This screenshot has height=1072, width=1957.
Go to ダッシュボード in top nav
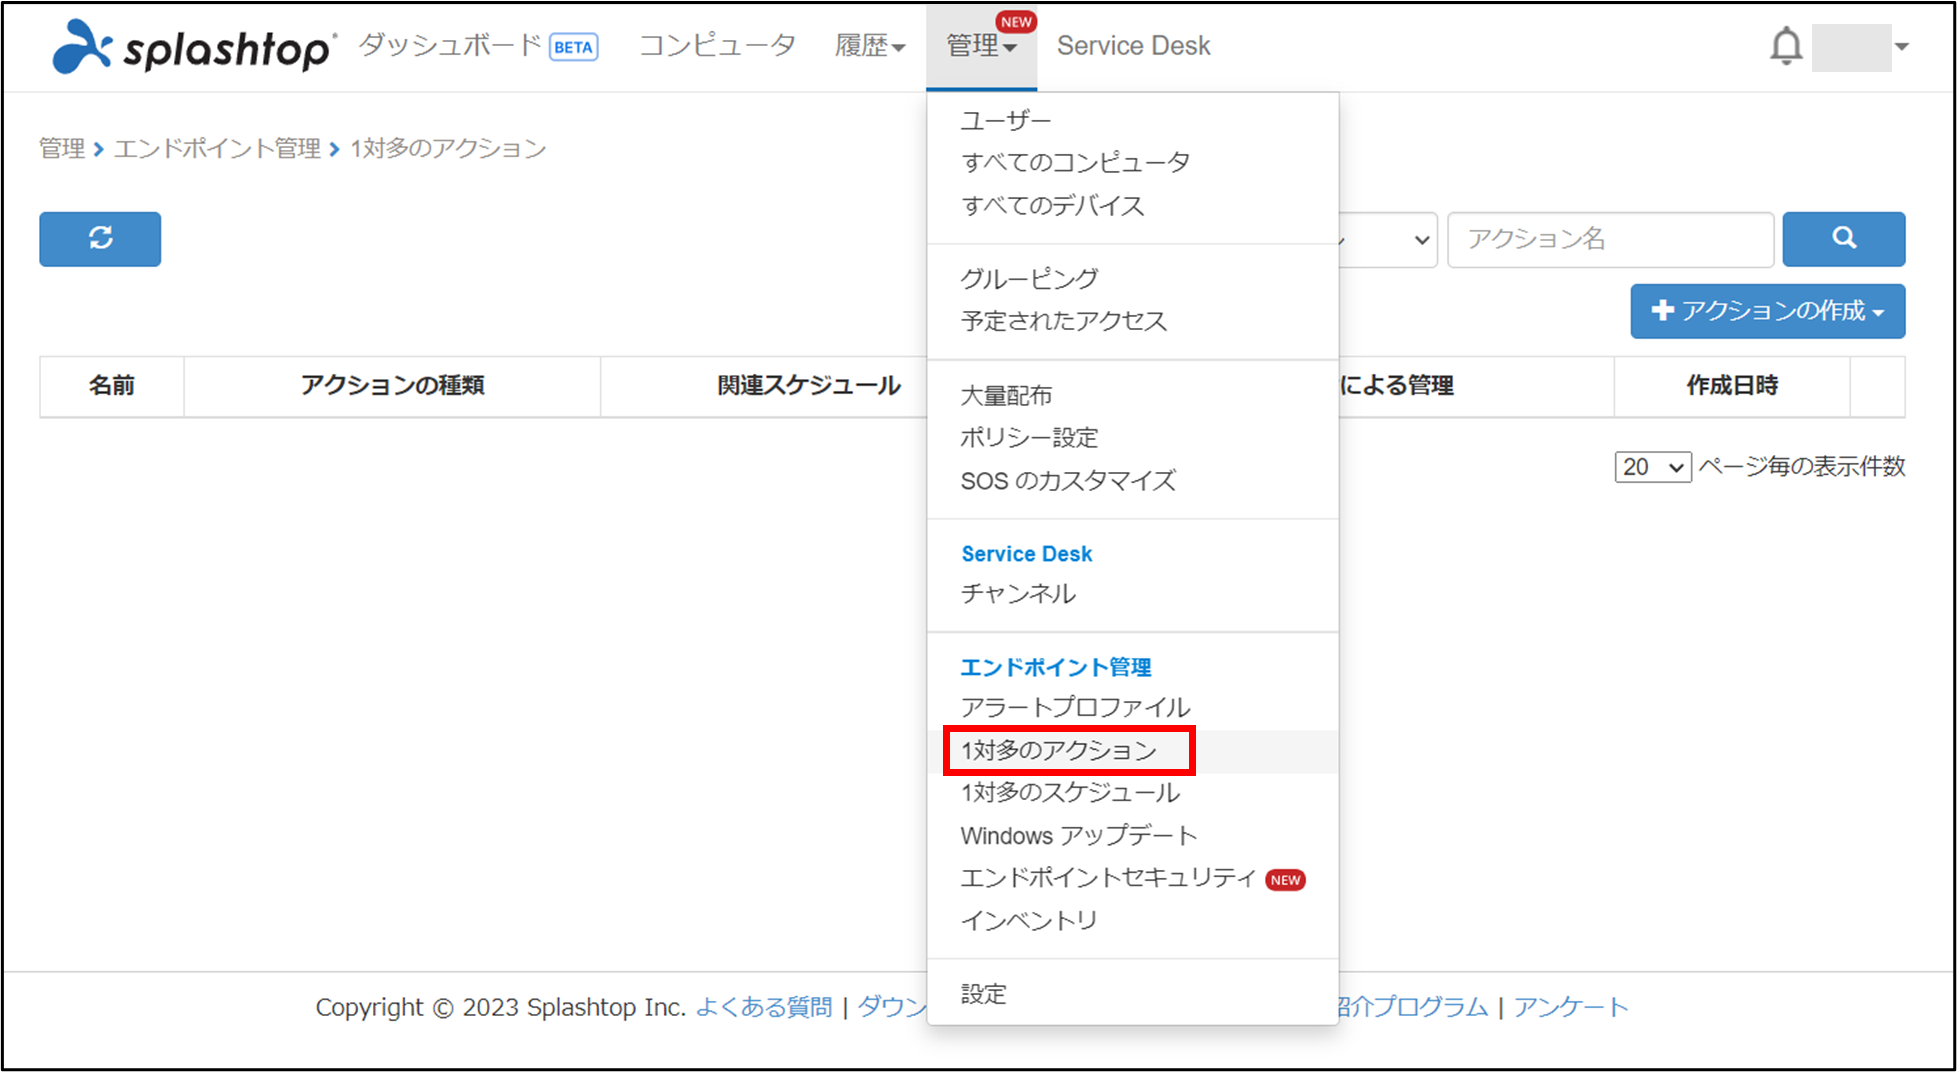pos(450,46)
